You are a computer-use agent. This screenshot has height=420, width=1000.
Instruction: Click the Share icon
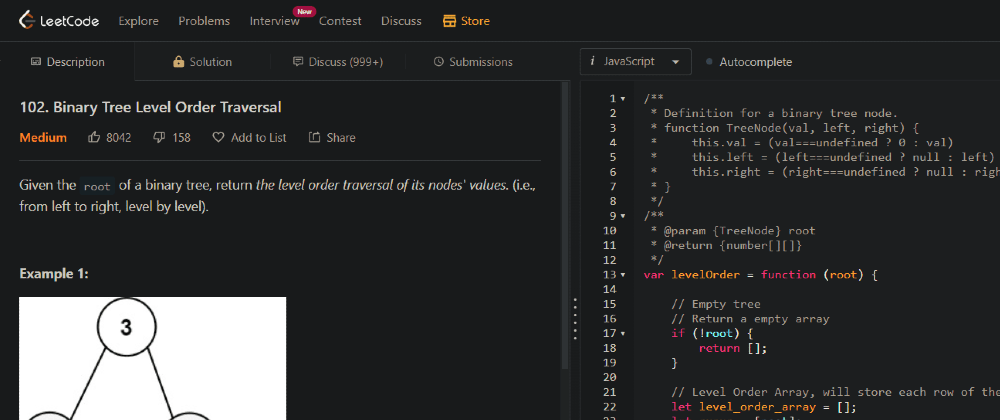coord(314,137)
